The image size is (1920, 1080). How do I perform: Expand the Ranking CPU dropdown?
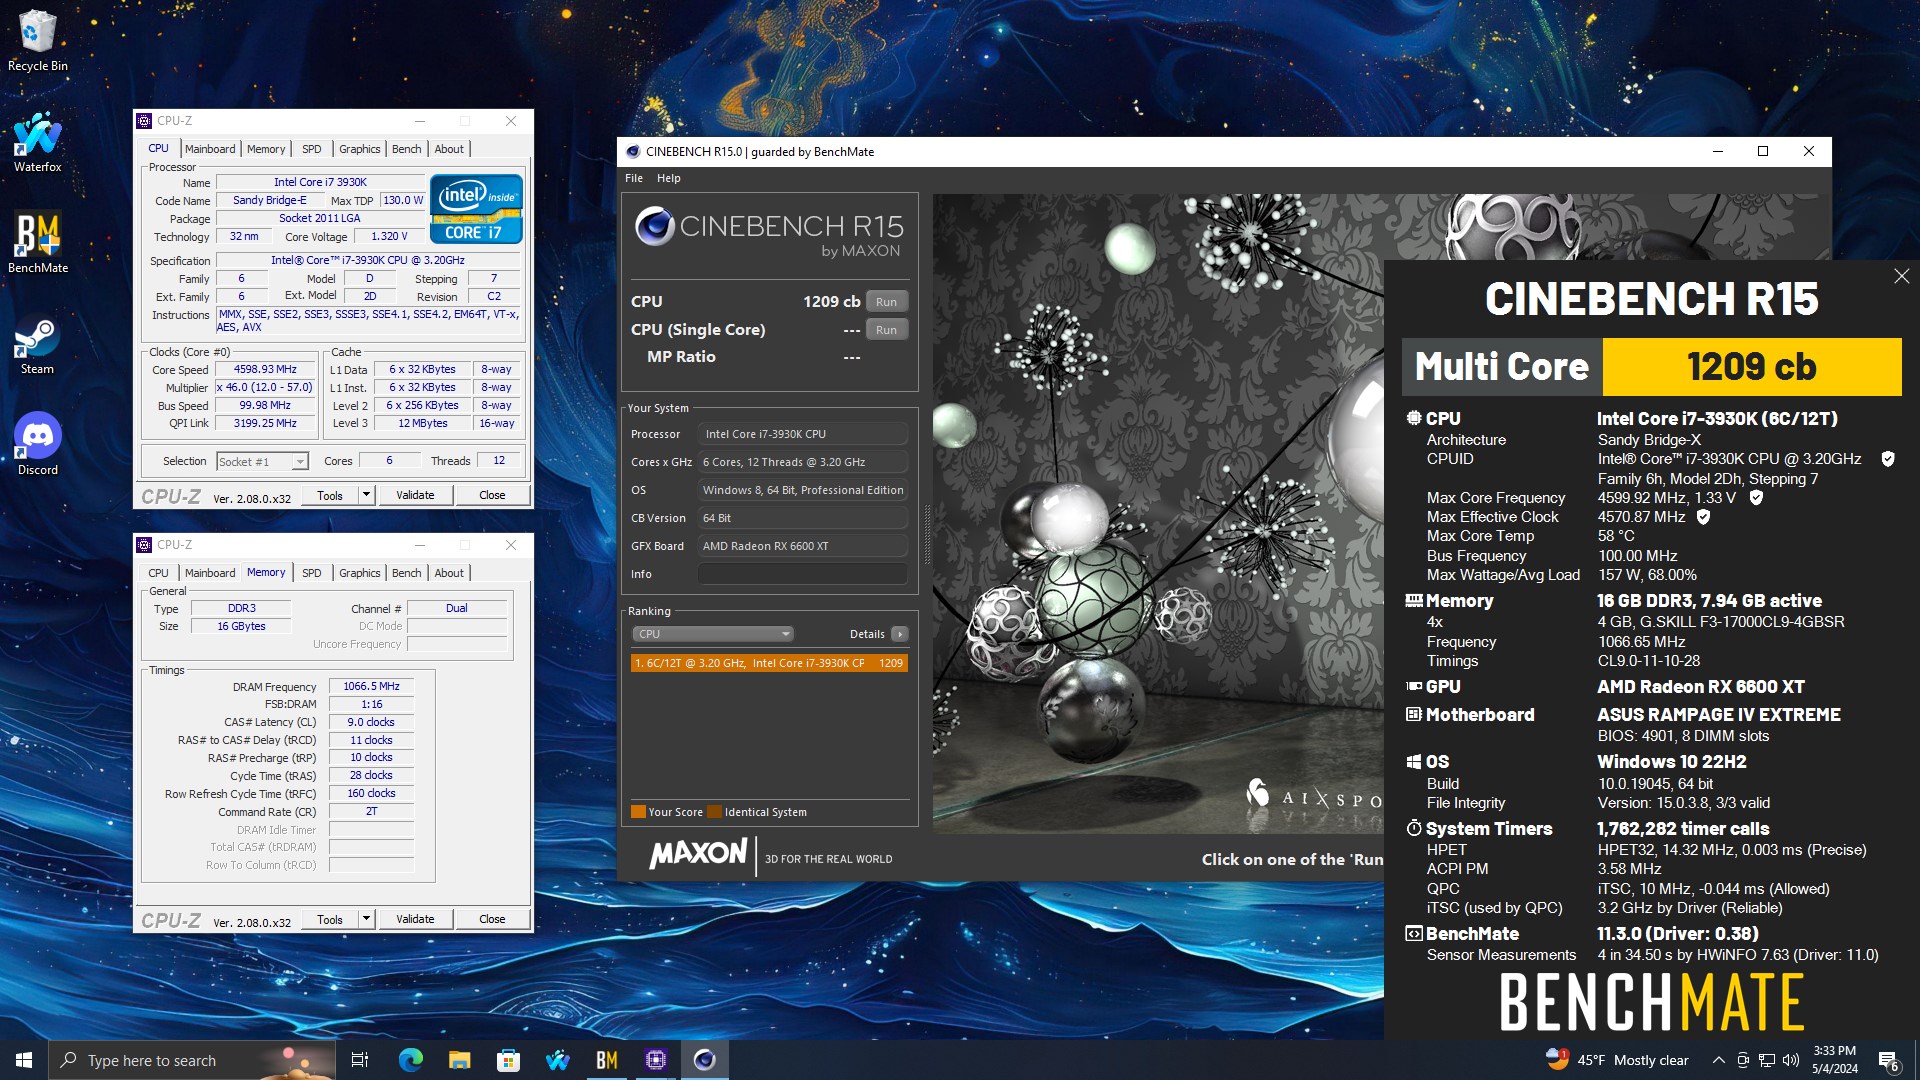[713, 634]
